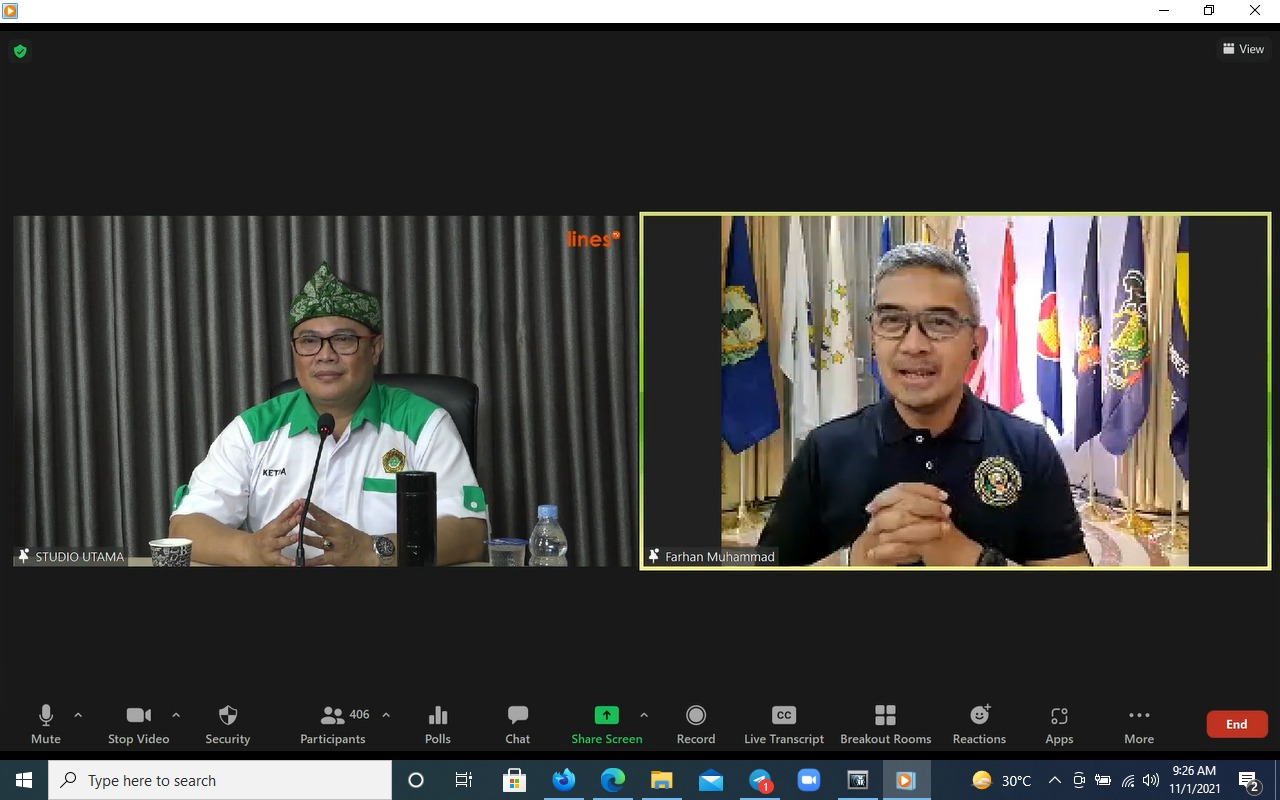Enable Live Transcript captions
Screen dimensions: 1280x800
click(784, 725)
